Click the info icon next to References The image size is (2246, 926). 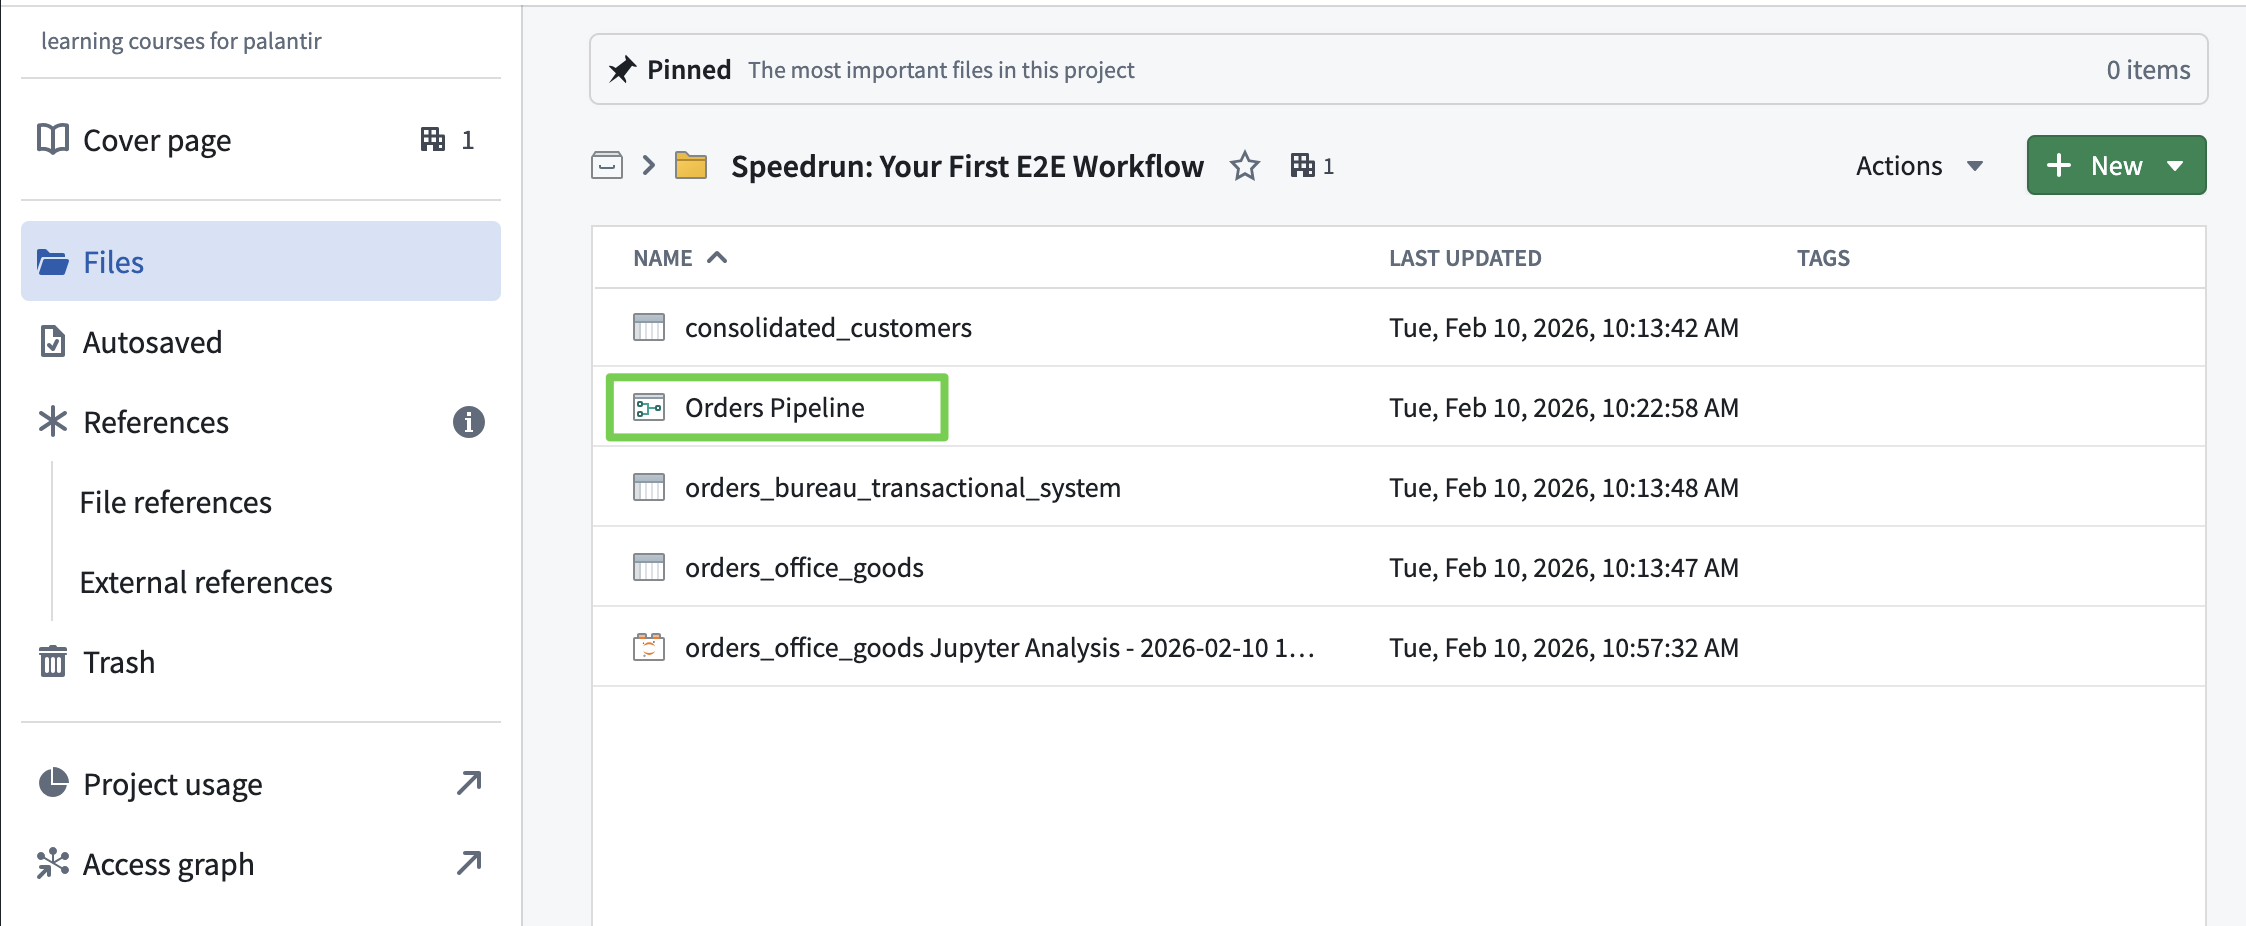tap(468, 422)
